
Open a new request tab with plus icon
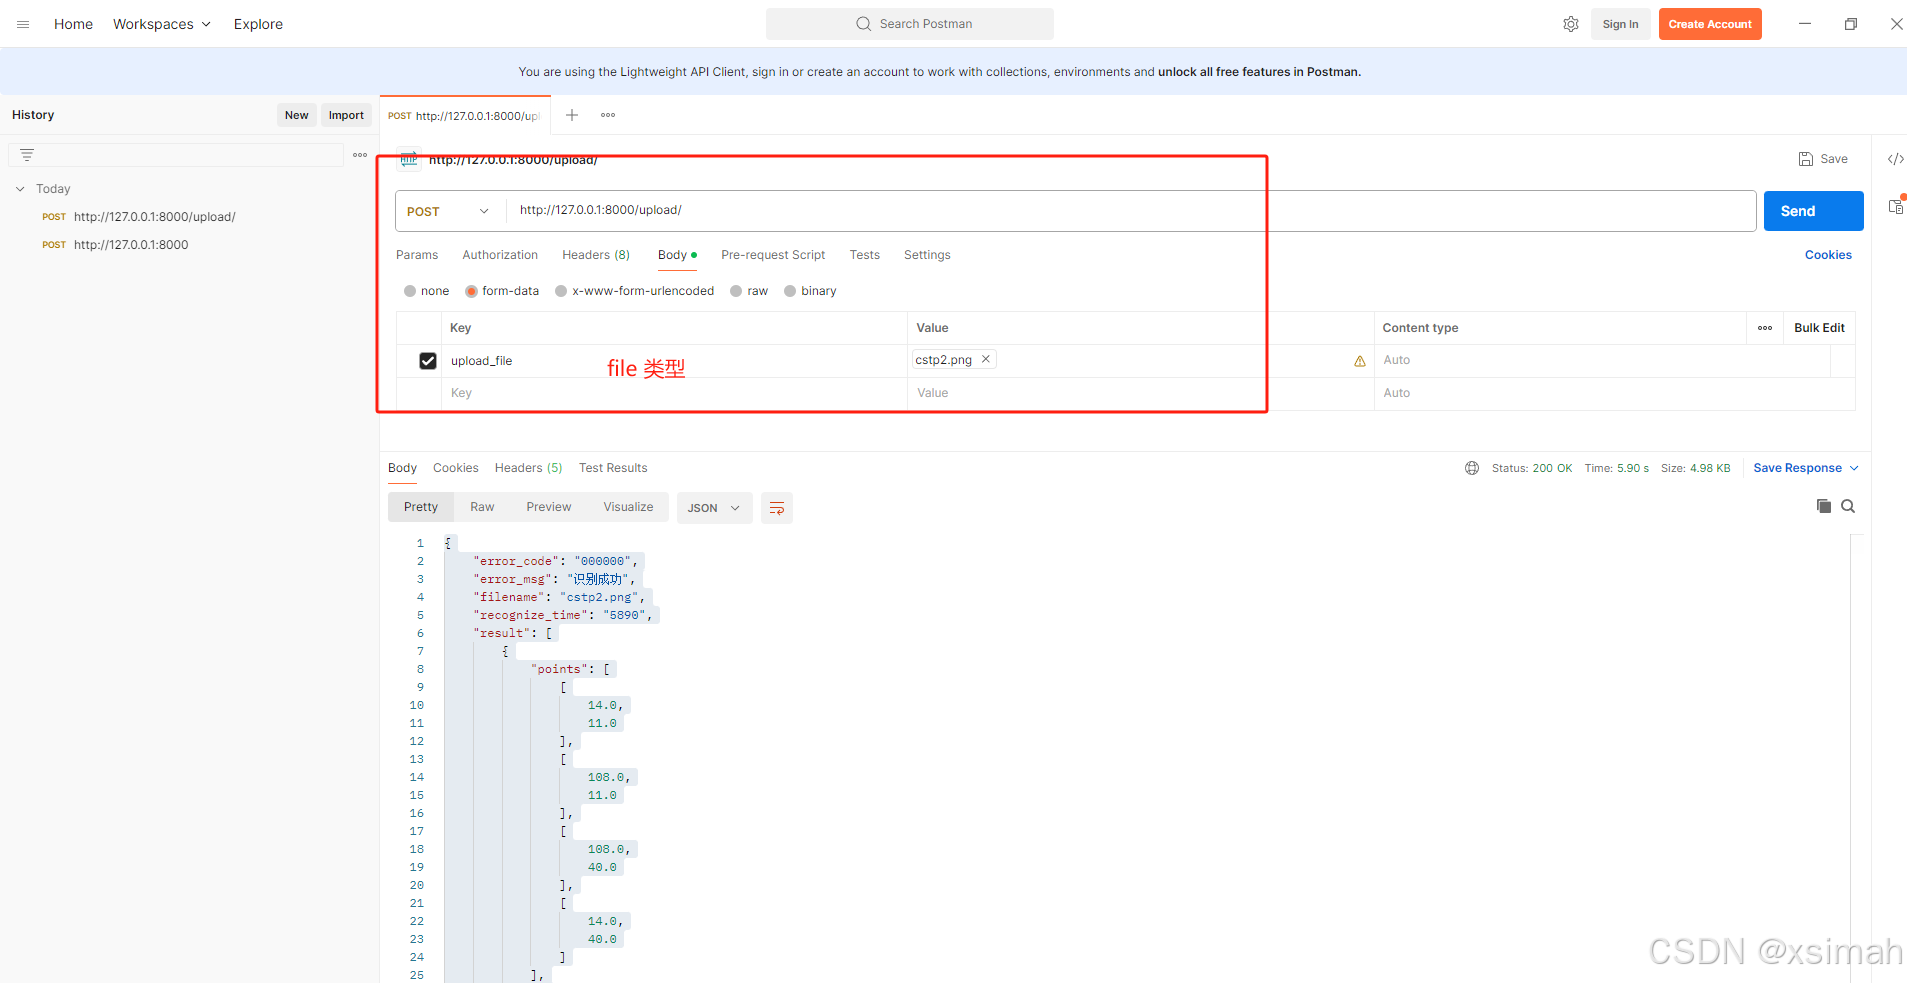572,115
